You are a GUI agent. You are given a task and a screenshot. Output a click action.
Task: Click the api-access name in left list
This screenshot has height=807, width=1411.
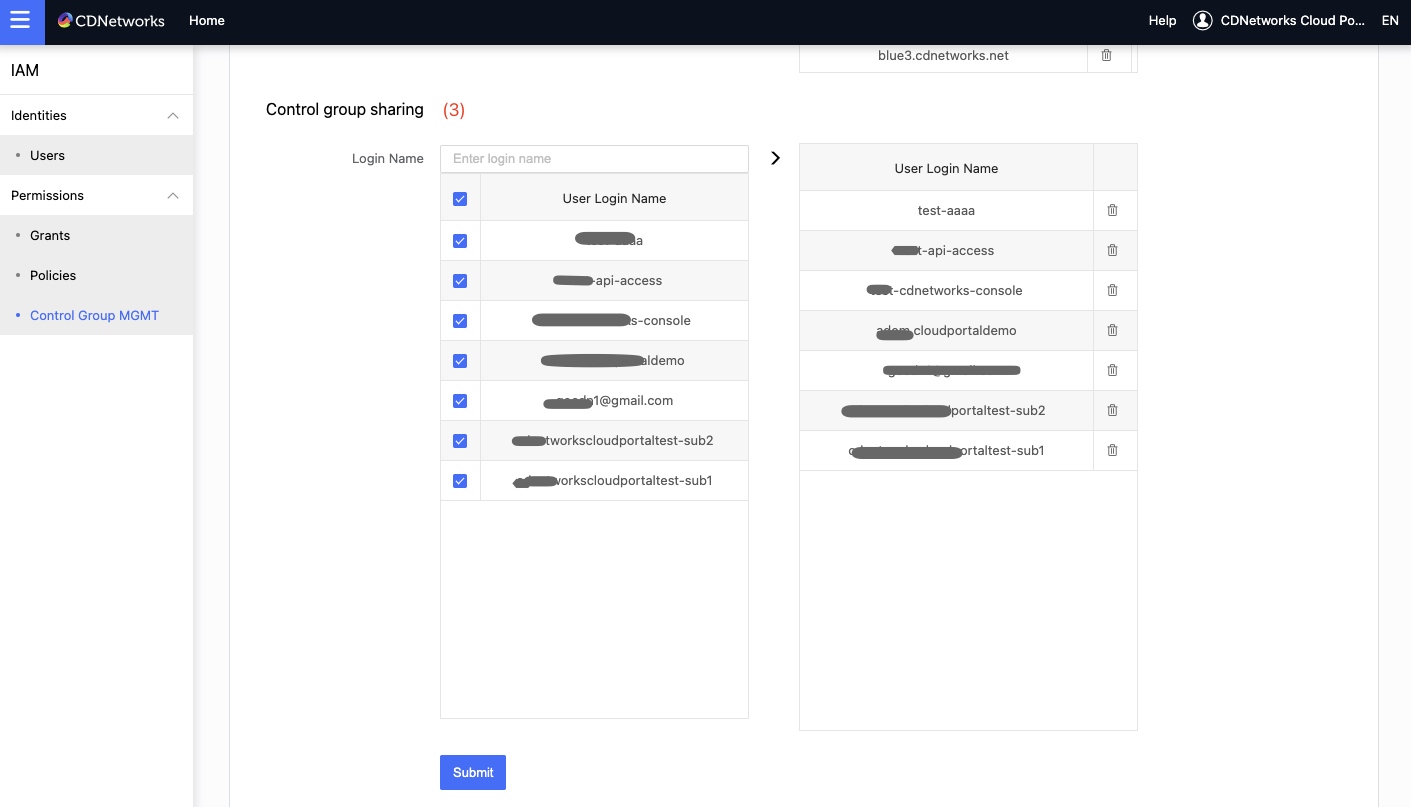[608, 281]
